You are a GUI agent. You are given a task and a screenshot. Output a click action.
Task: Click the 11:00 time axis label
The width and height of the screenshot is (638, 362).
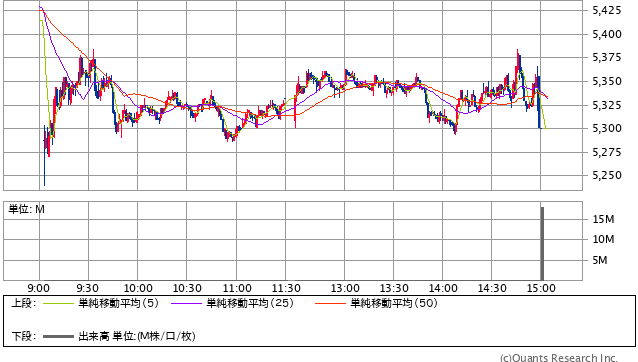tap(237, 288)
